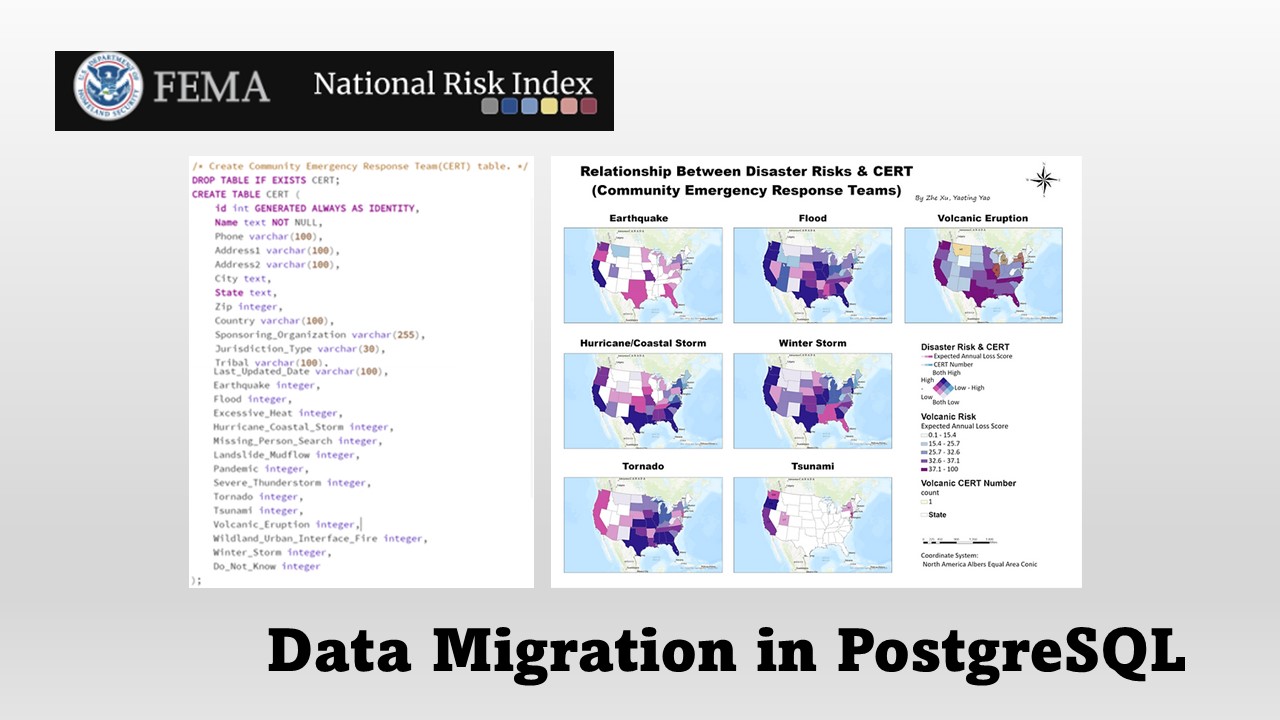Click the map scale bar

(x=959, y=539)
